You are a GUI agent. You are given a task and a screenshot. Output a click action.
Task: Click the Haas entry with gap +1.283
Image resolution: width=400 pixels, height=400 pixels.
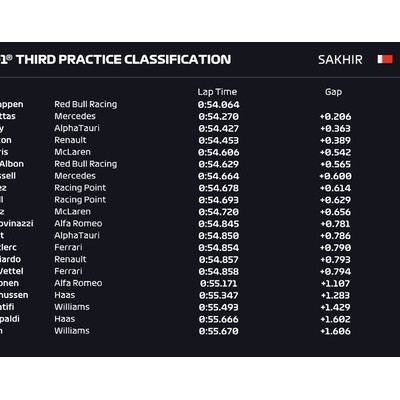[x=65, y=295]
